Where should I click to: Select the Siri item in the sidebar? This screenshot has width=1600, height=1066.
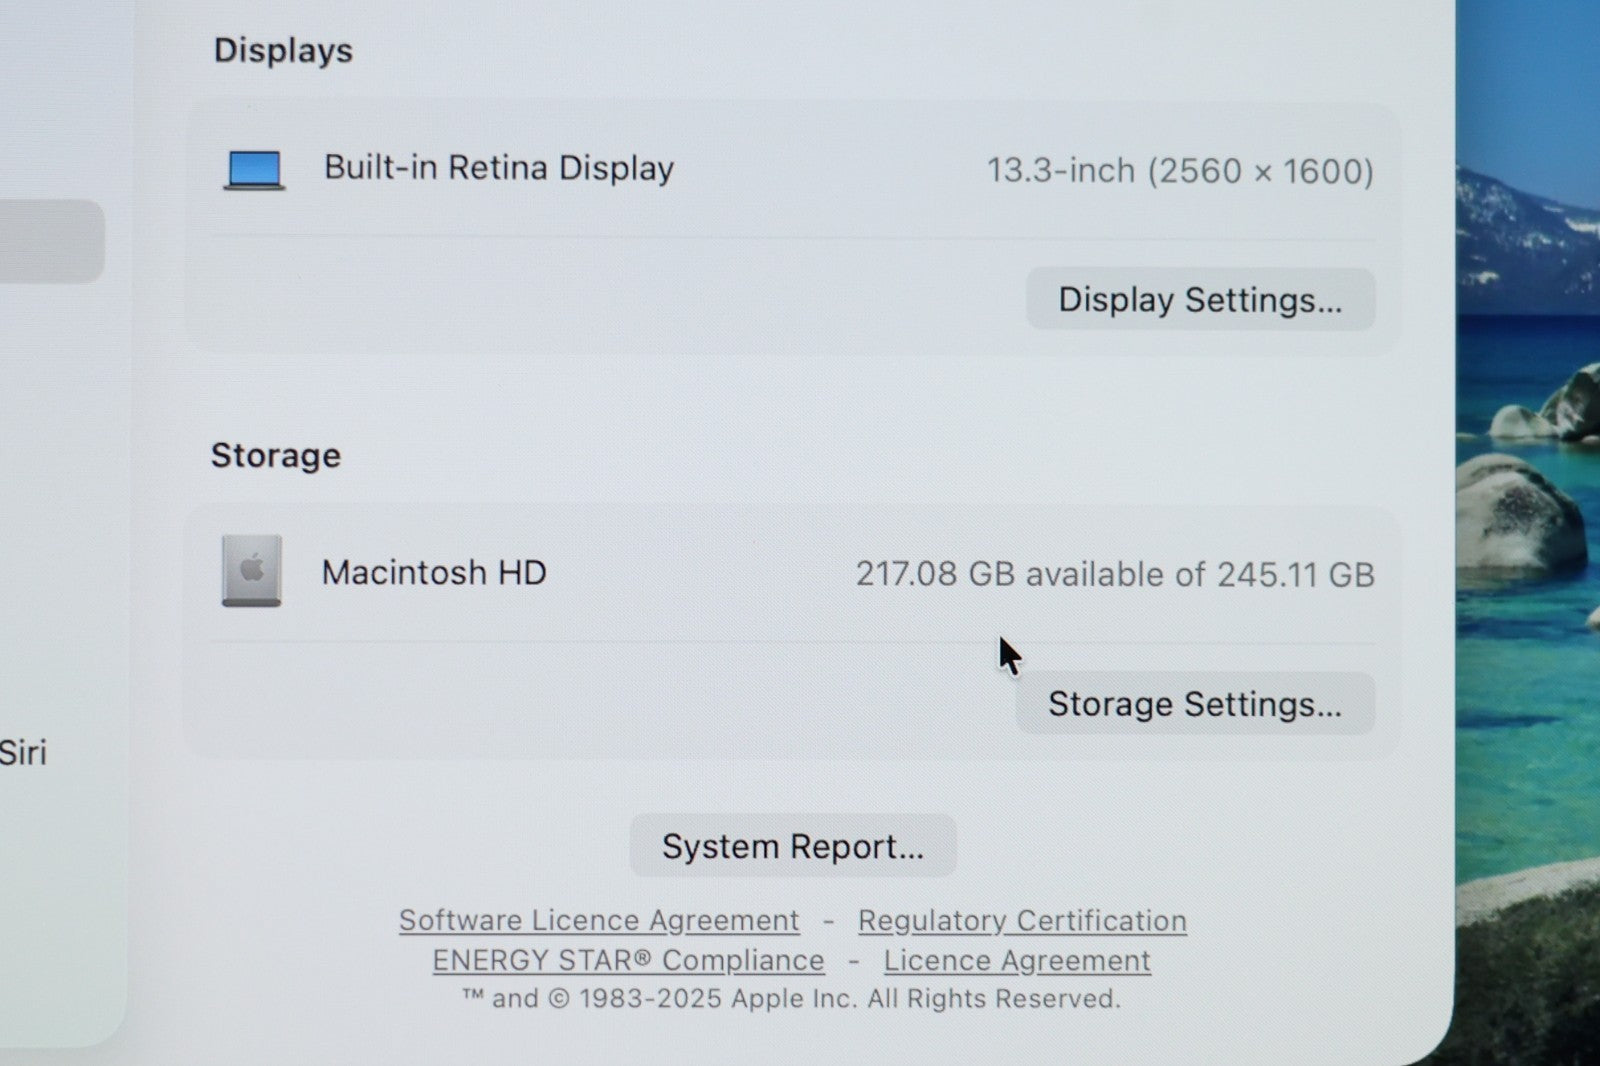pyautogui.click(x=22, y=752)
